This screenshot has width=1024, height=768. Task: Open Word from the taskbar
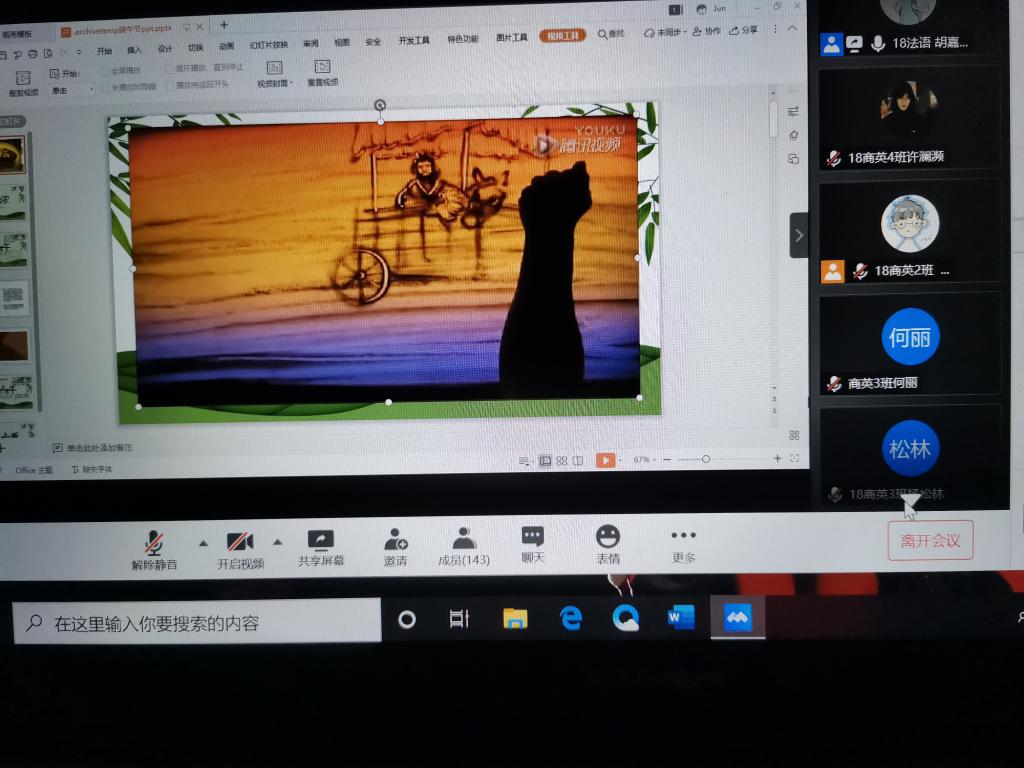click(680, 616)
